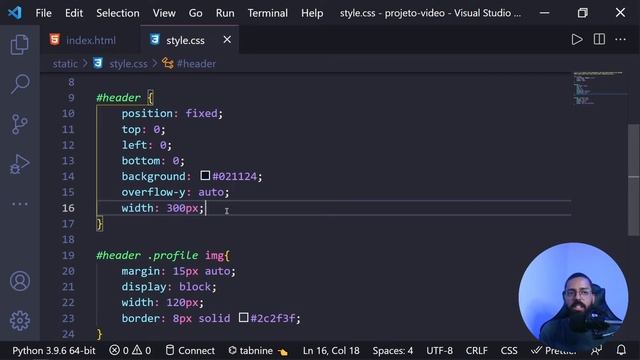
Task: Open the Manage settings gear
Action: point(20,321)
